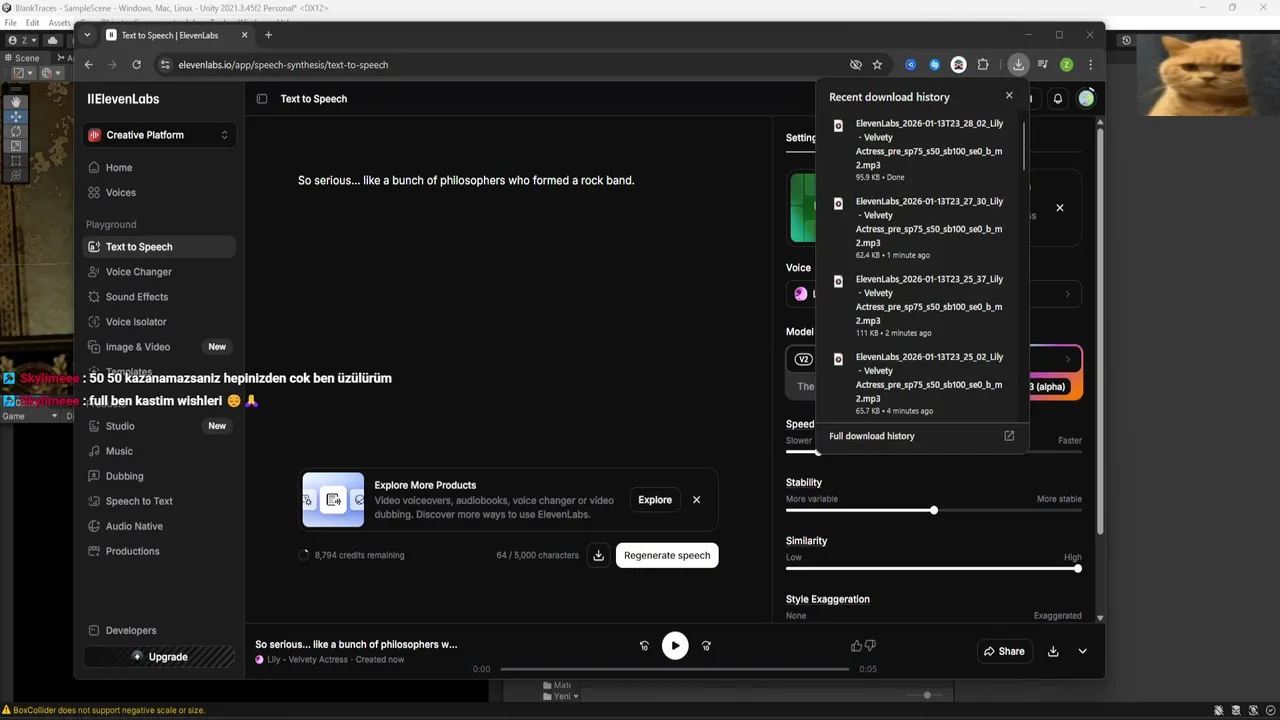Open Creative Platform switcher dropdown

(159, 135)
